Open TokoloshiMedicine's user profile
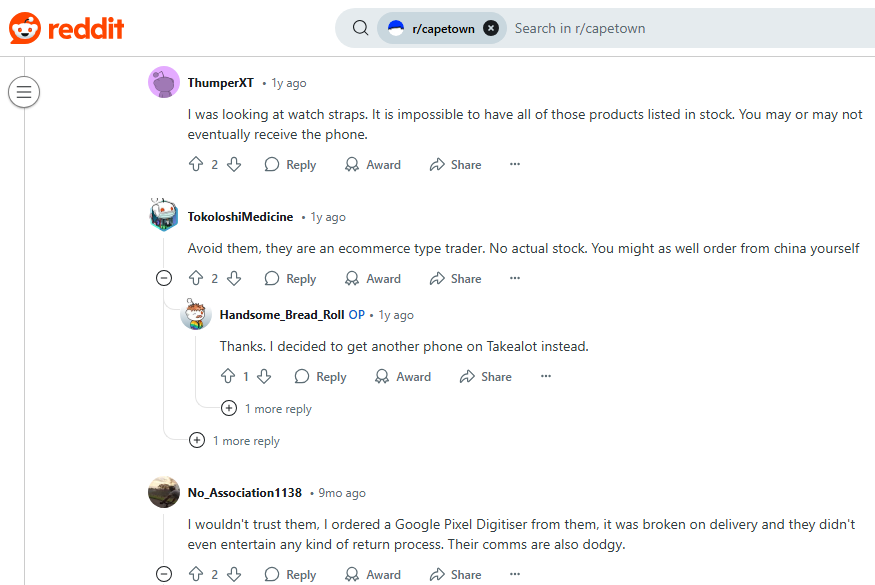The height and width of the screenshot is (585, 875). tap(240, 217)
